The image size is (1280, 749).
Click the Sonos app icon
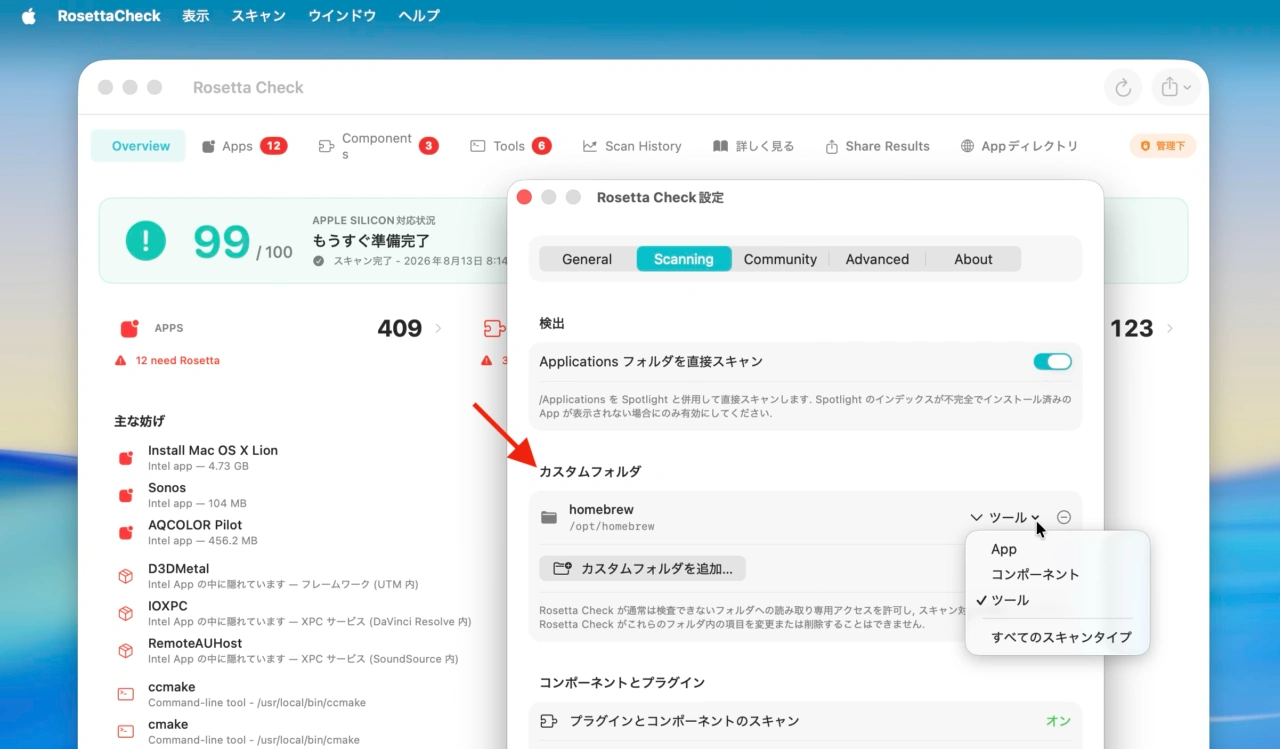tap(126, 495)
